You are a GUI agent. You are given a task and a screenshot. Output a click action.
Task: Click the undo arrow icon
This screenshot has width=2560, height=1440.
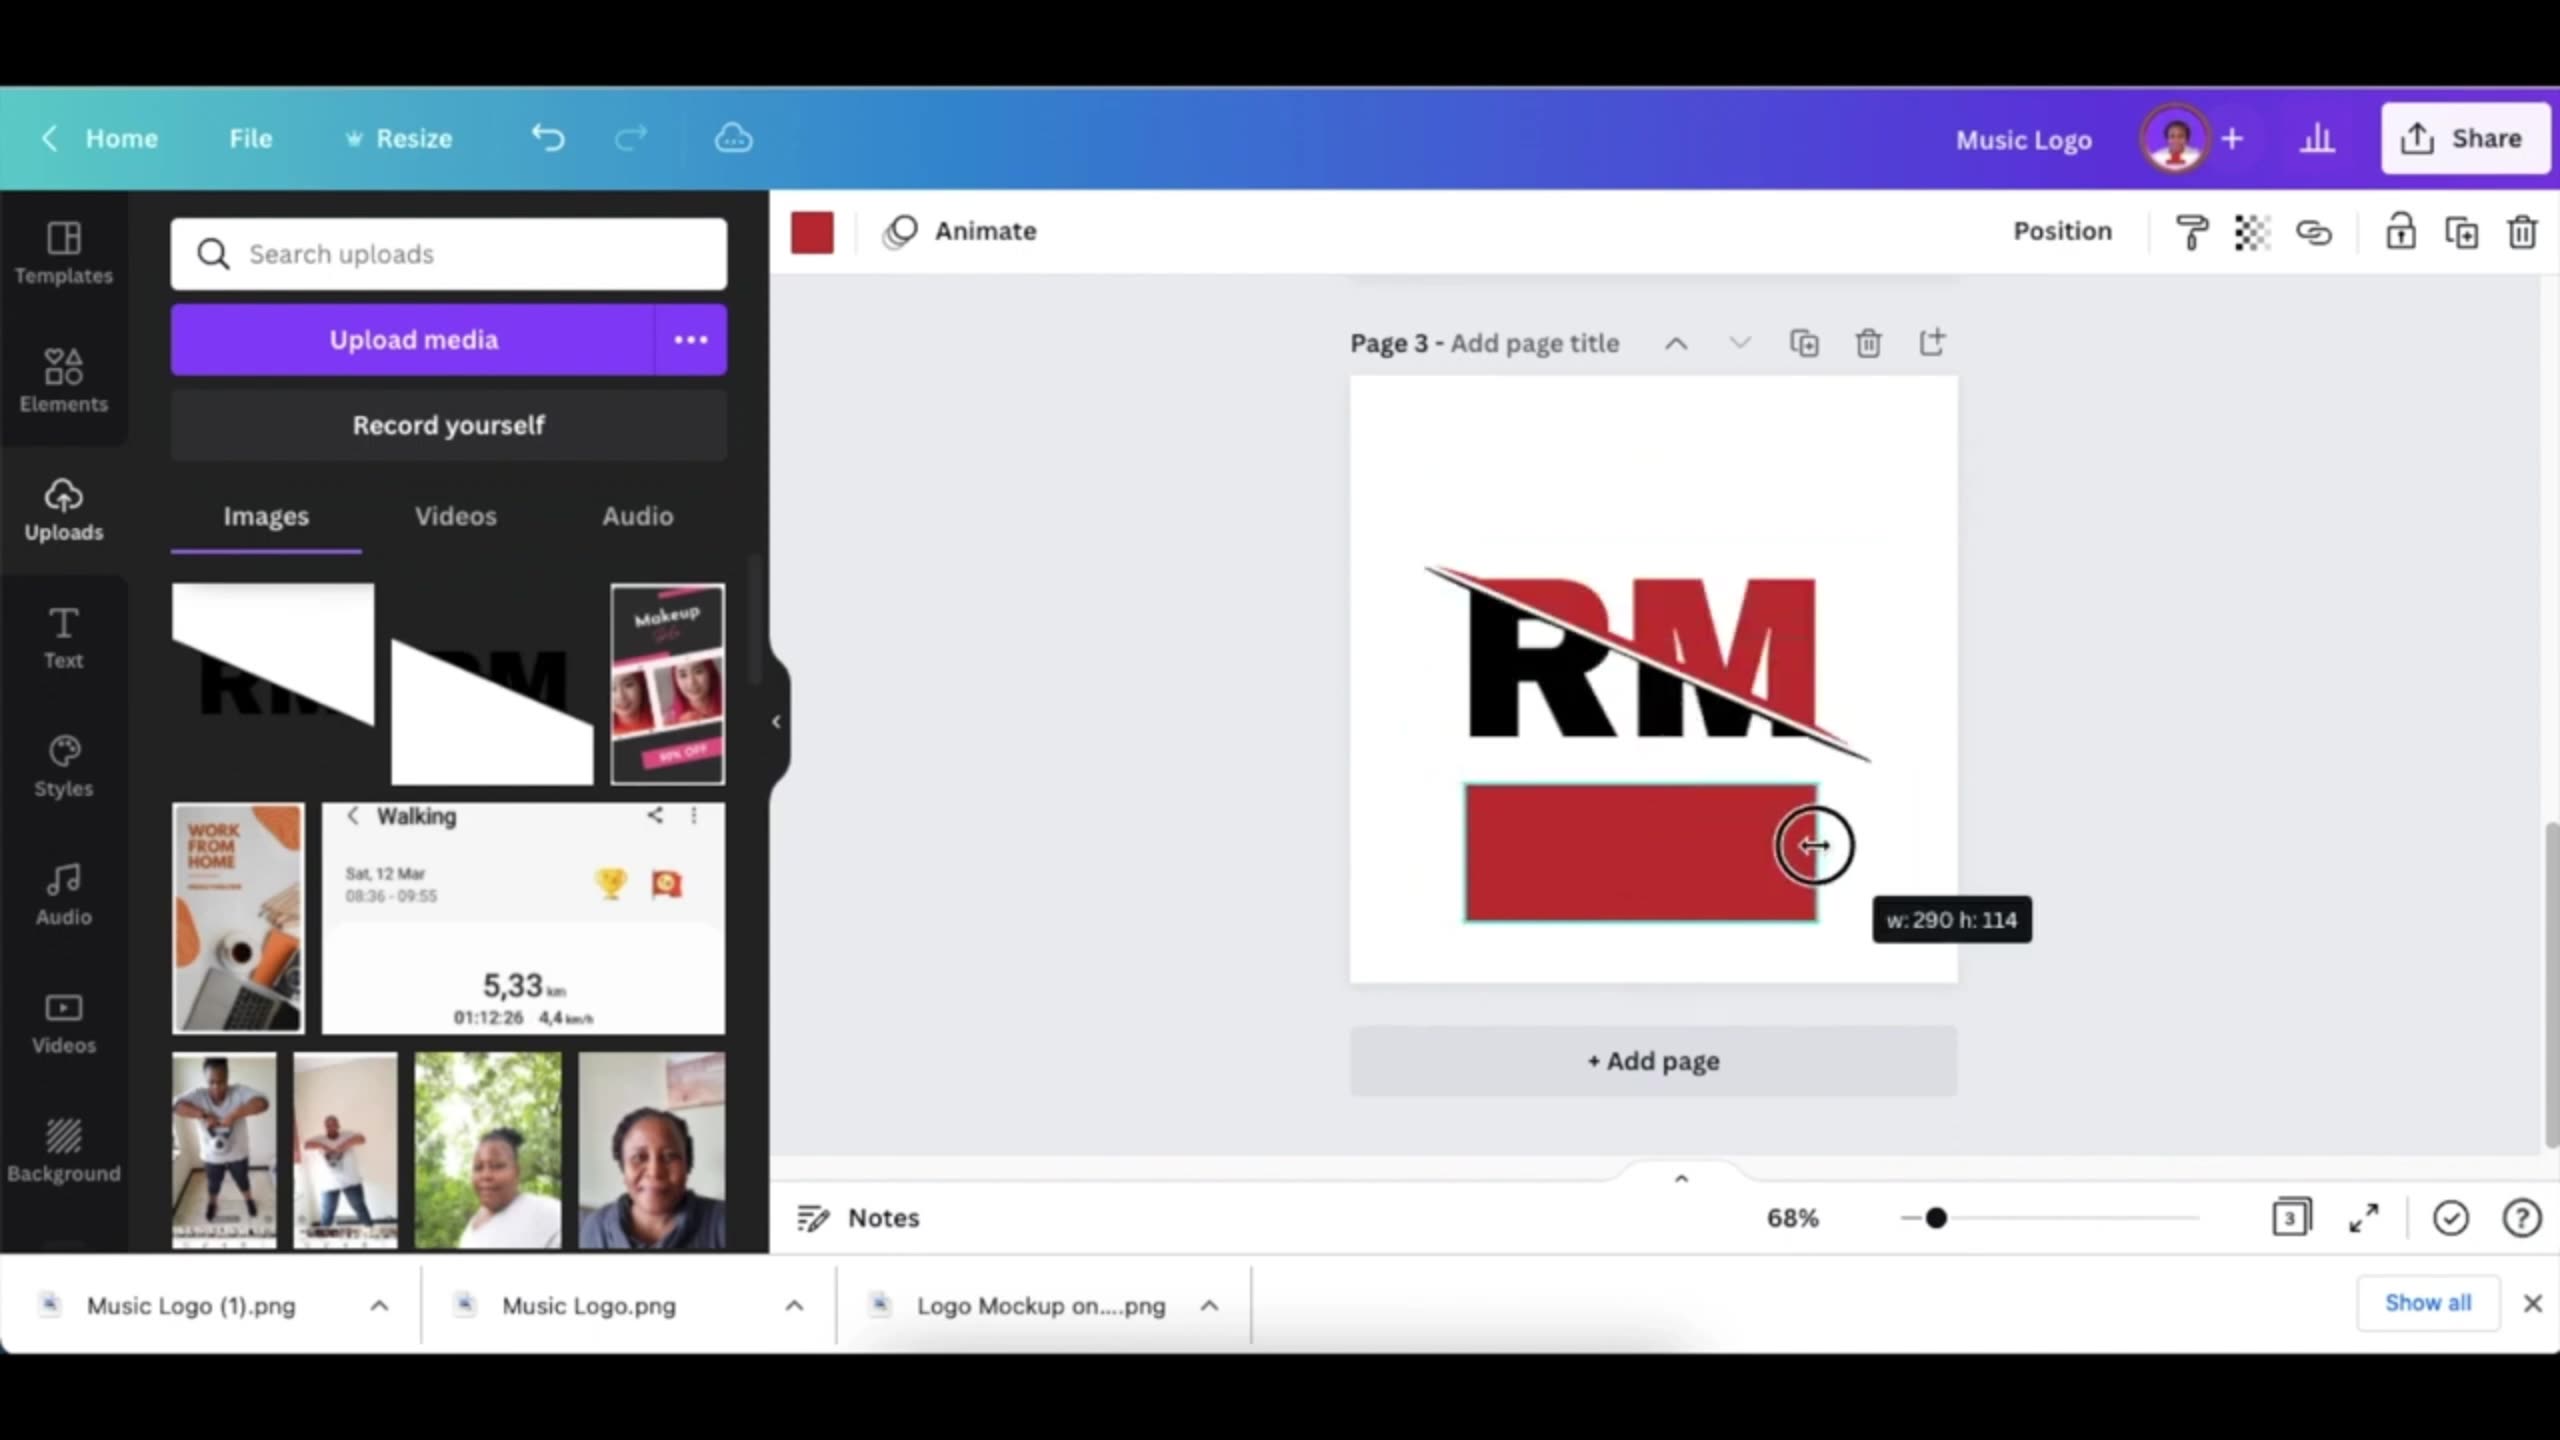click(x=547, y=138)
